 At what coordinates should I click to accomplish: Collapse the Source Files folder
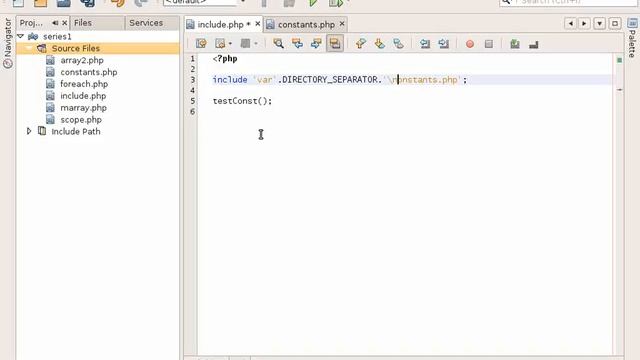(x=29, y=48)
